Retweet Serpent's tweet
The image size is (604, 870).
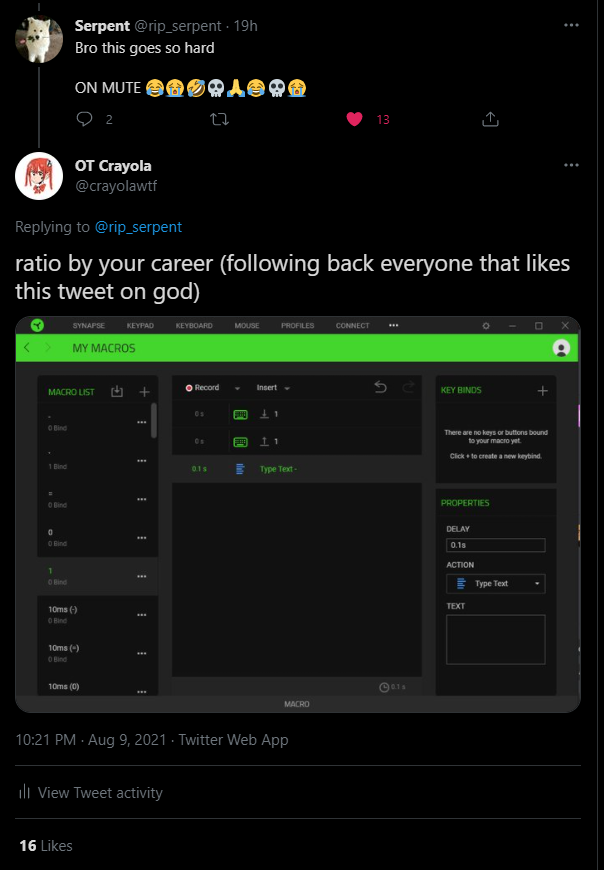219,119
